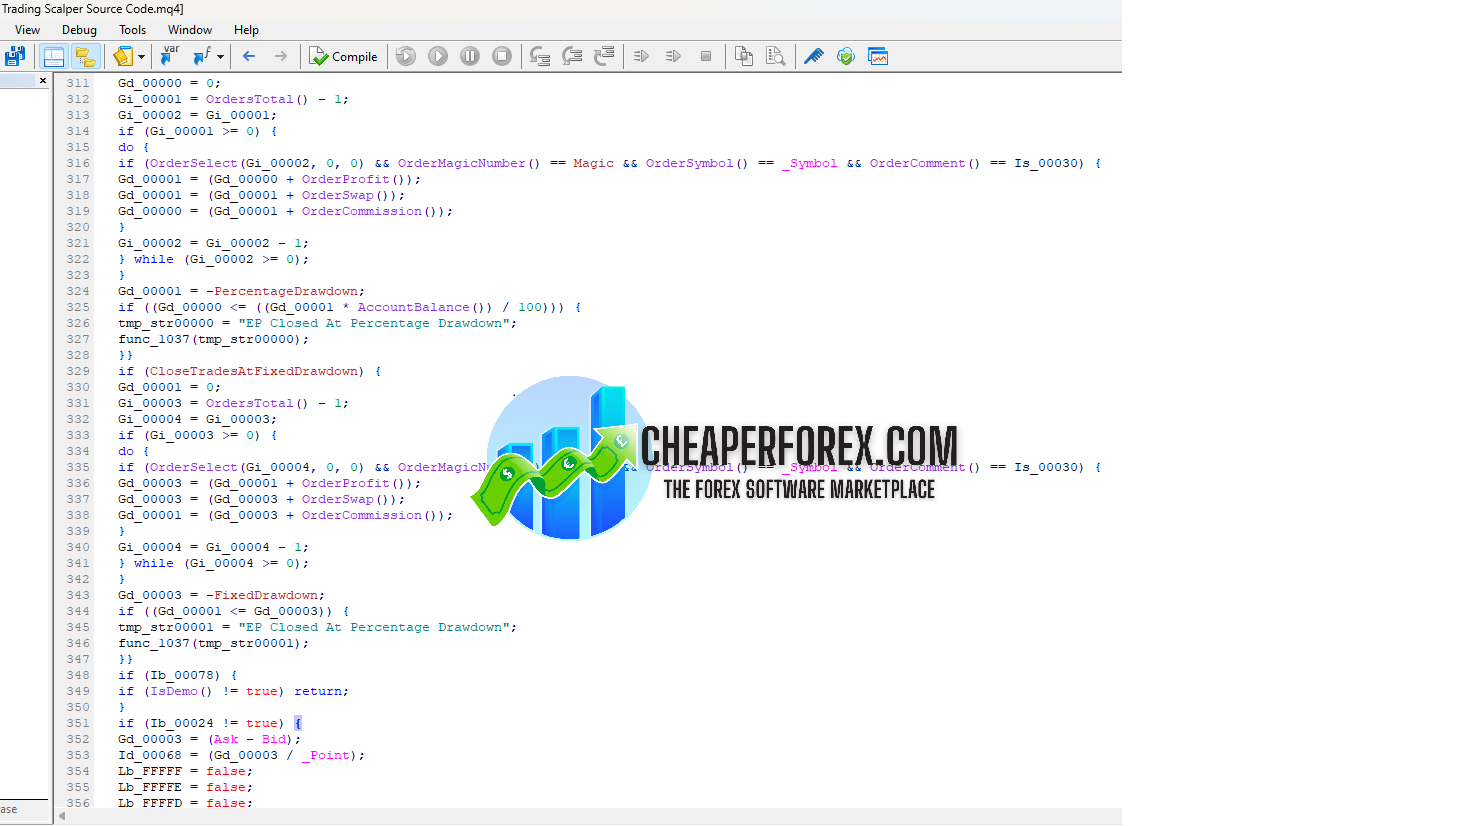Click the copy documents toolbar icon
Image resolution: width=1457 pixels, height=826 pixels.
[744, 56]
